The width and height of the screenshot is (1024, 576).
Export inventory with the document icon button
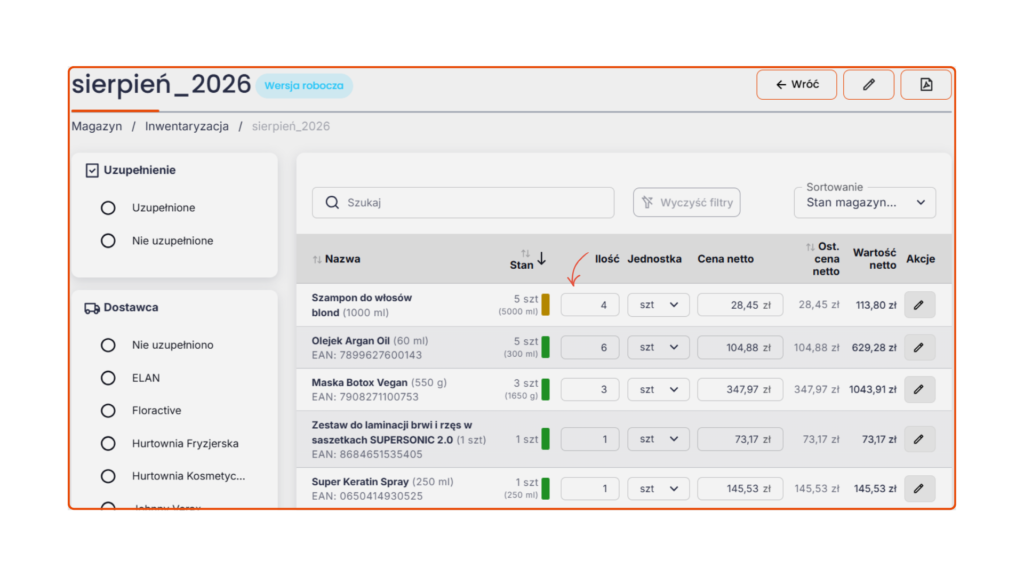point(925,85)
